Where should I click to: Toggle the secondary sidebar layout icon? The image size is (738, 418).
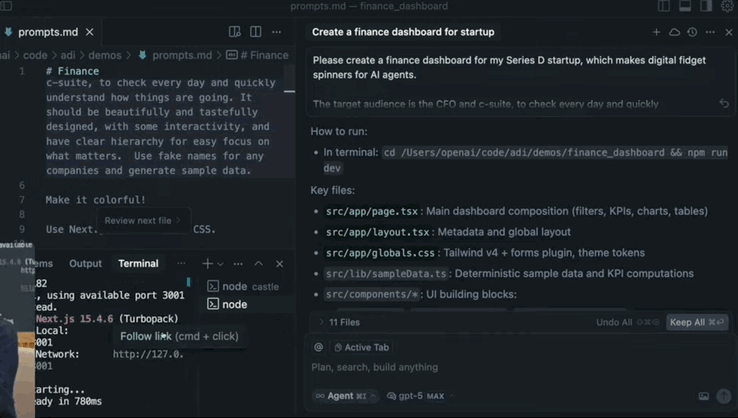[705, 6]
